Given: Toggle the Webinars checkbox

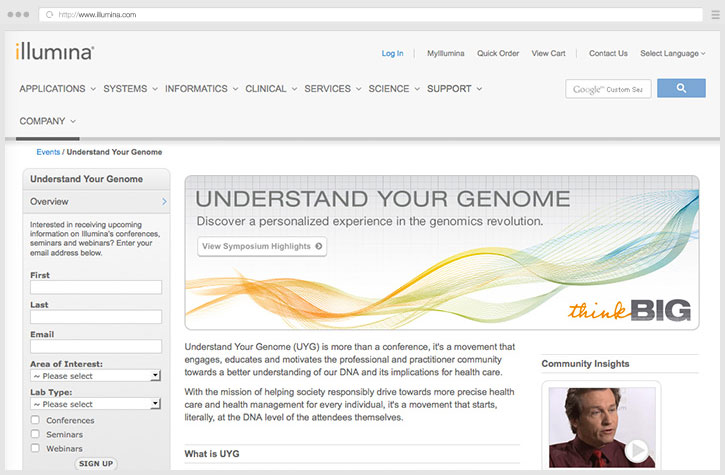Looking at the screenshot, I should click(36, 448).
